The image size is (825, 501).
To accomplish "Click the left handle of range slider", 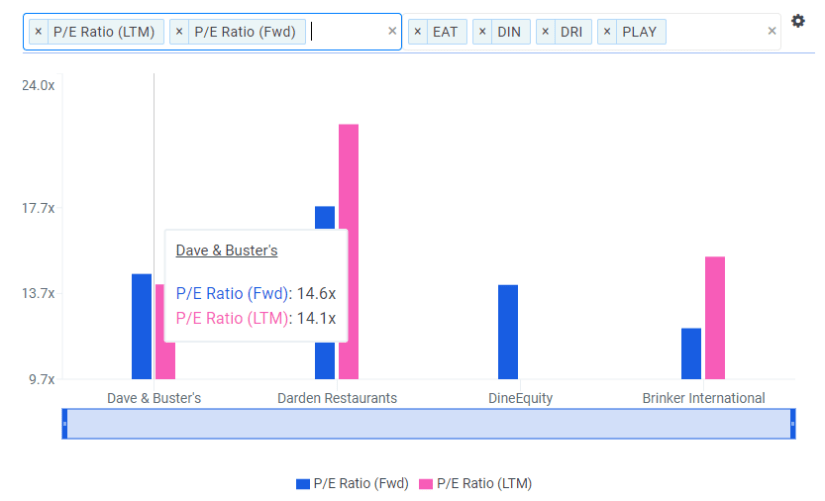I will 65,424.
